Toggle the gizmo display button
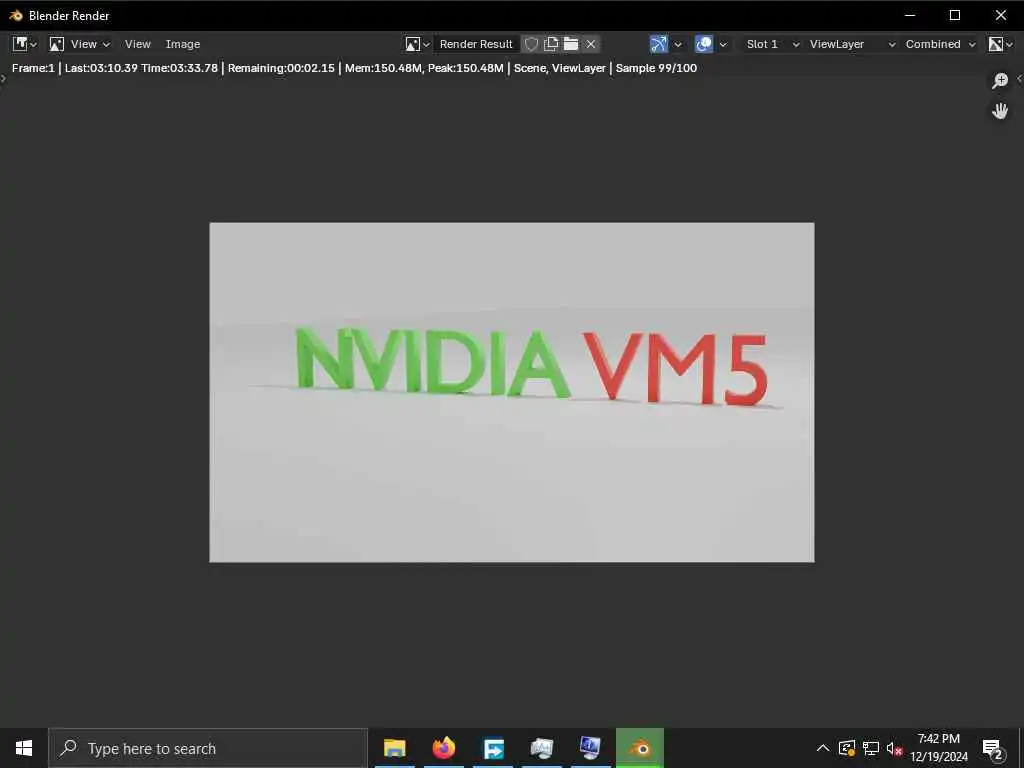The height and width of the screenshot is (768, 1024). [659, 44]
